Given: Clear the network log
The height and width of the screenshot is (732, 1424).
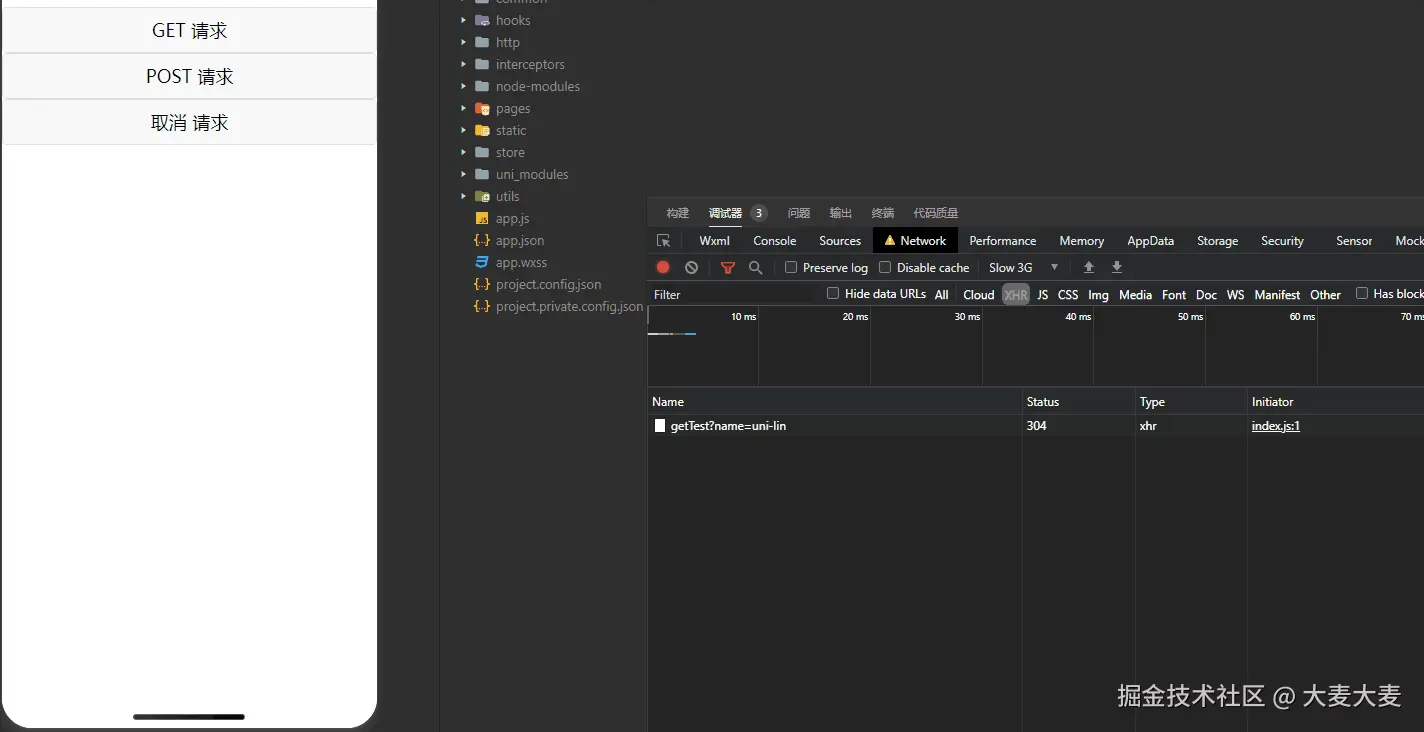Looking at the screenshot, I should click(691, 268).
